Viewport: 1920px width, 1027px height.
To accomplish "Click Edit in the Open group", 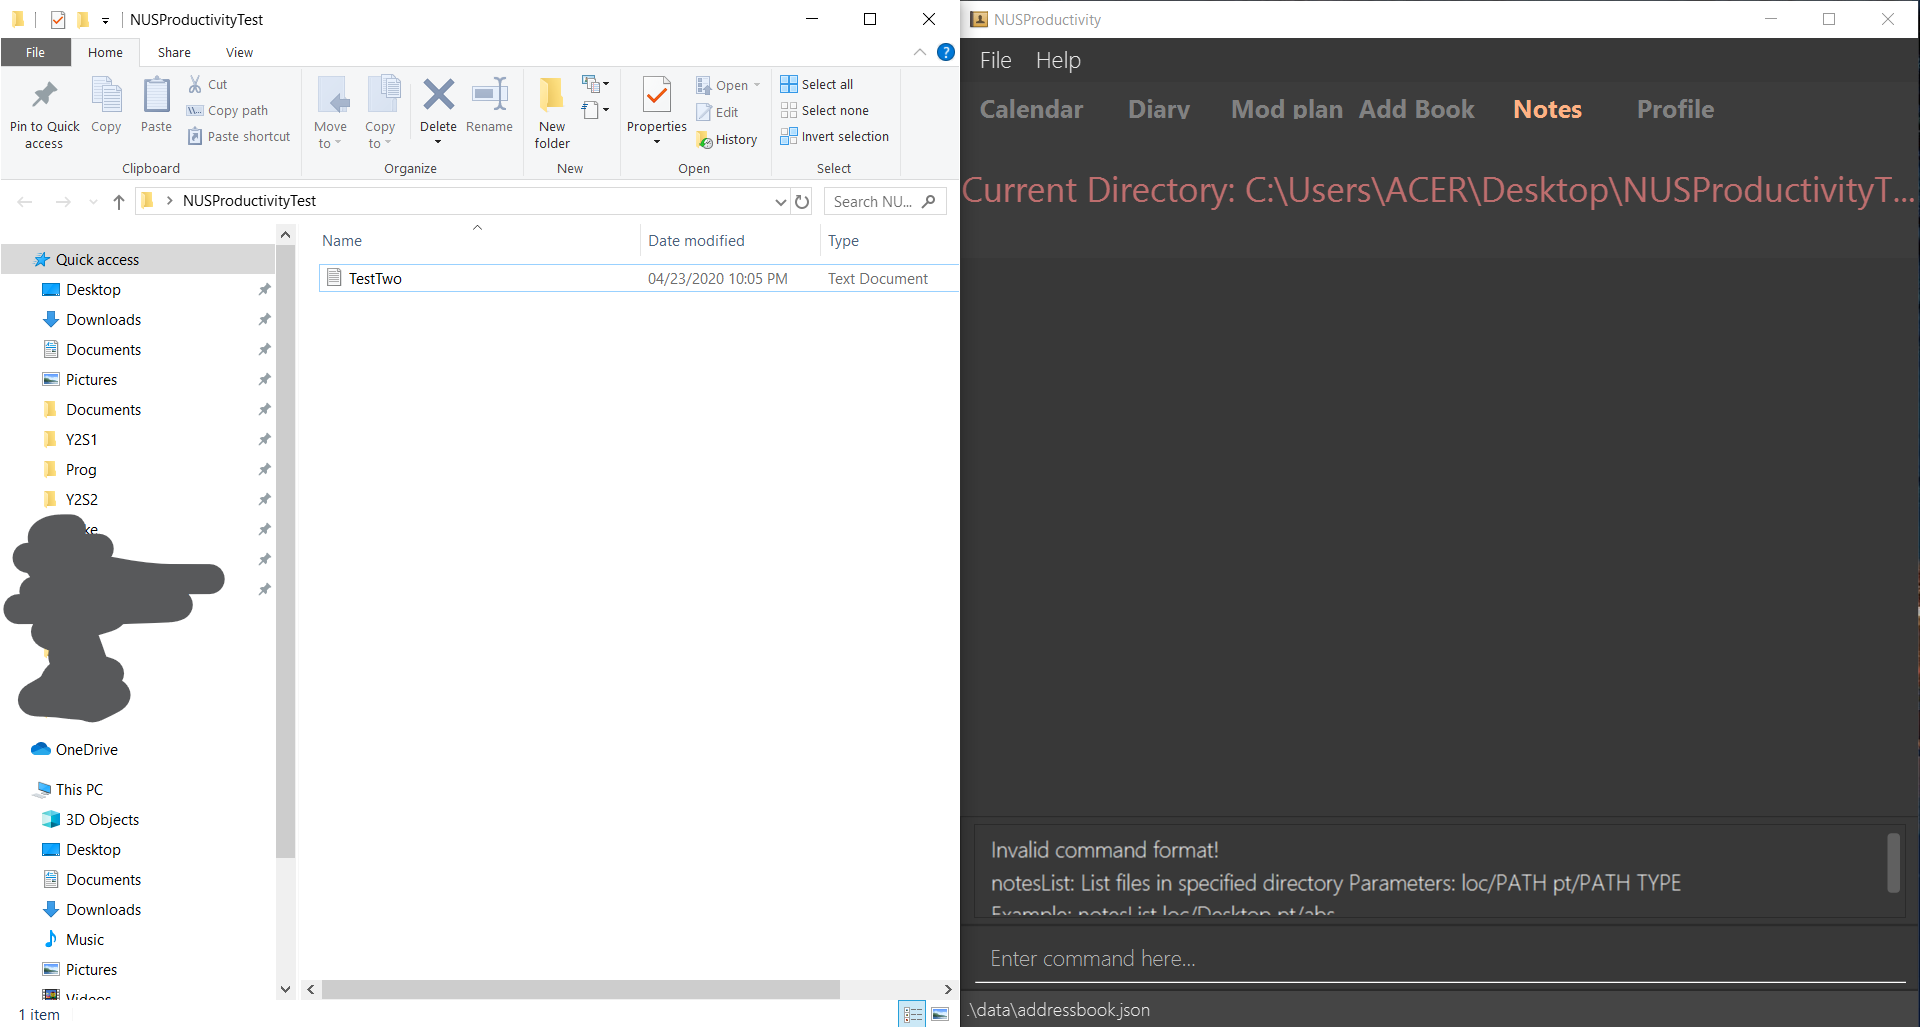I will (x=717, y=112).
